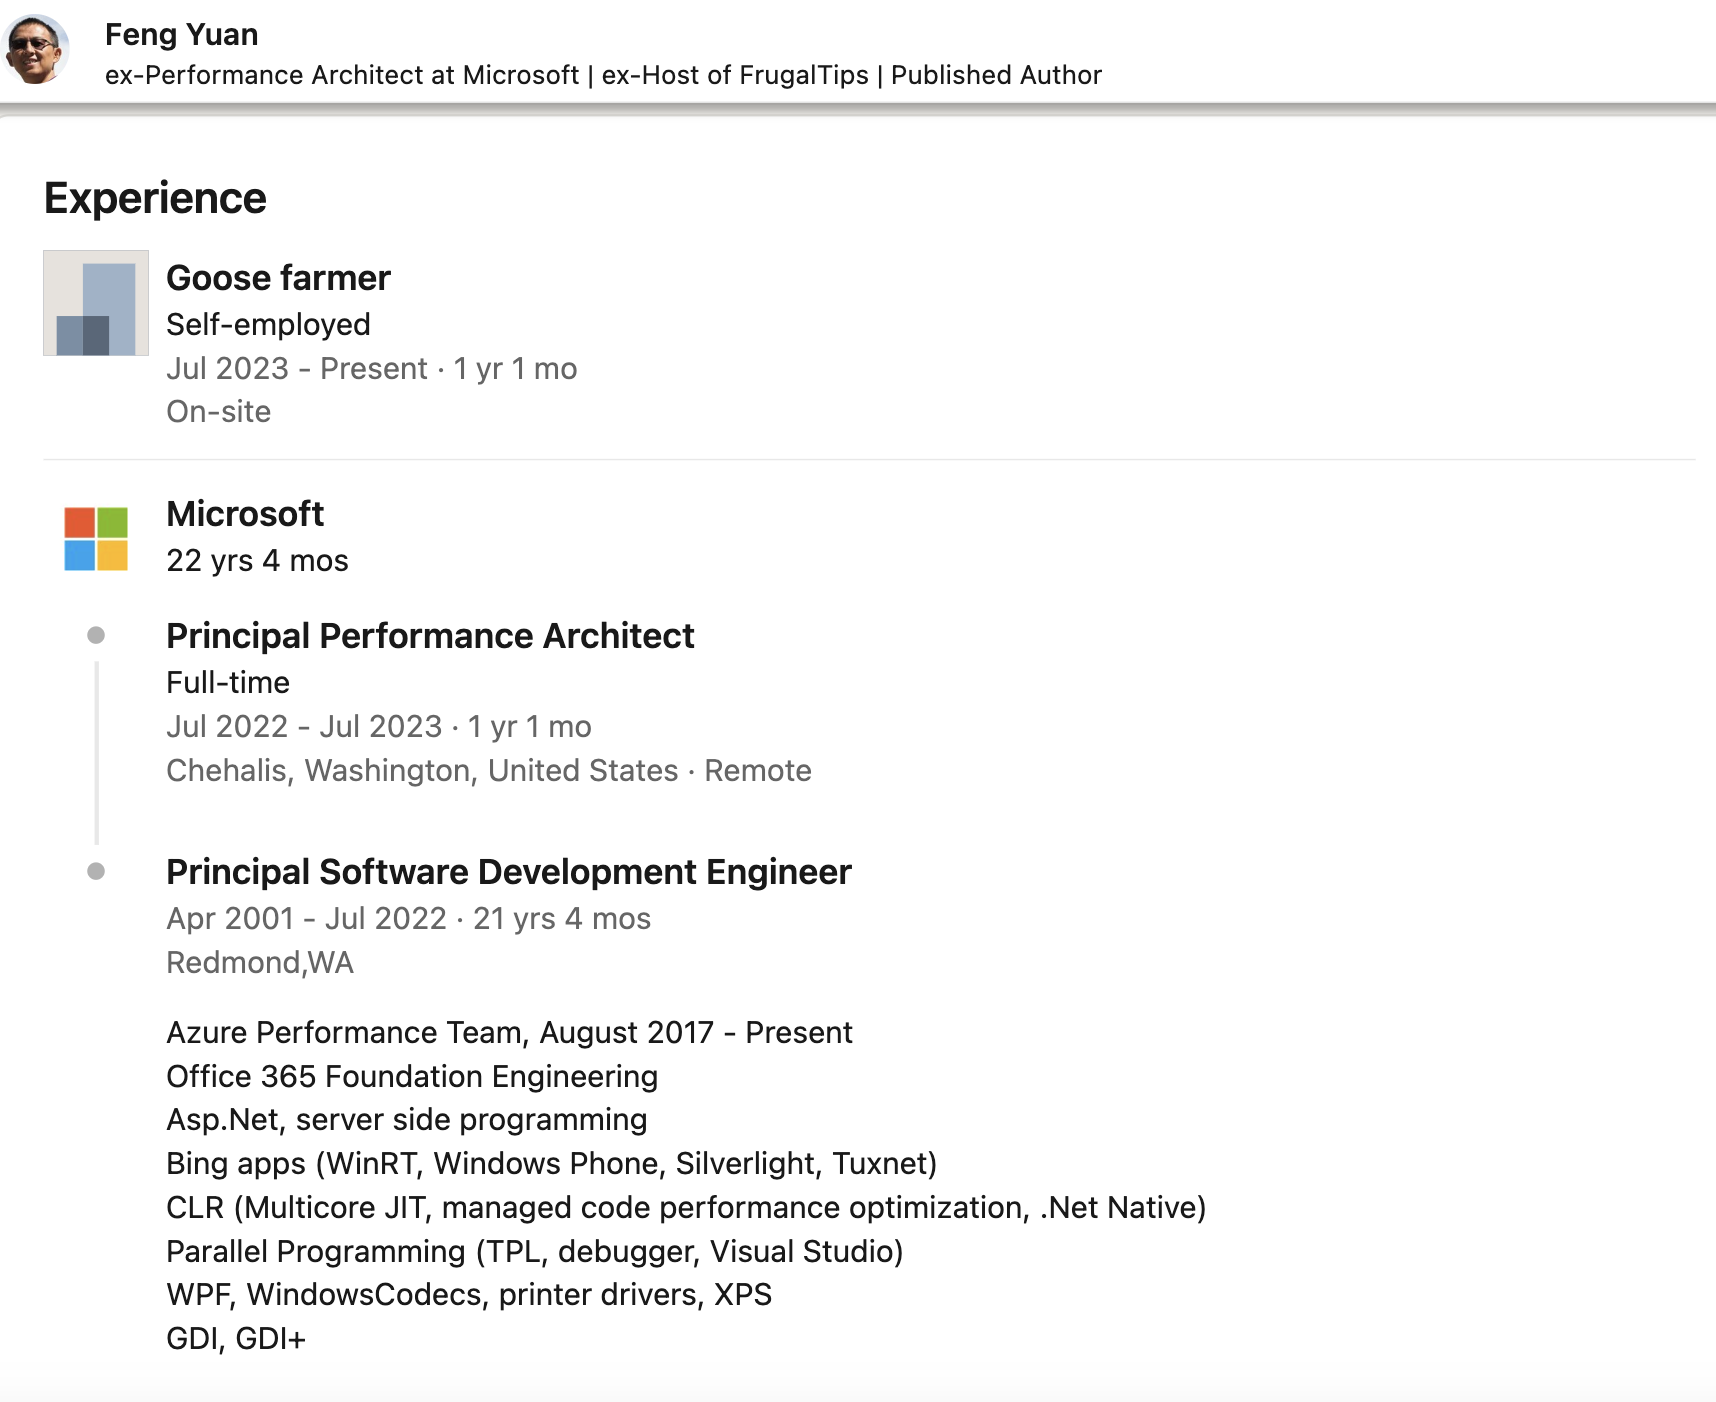Click the 'Jul 2022 - Jul 2023' date range

[304, 727]
